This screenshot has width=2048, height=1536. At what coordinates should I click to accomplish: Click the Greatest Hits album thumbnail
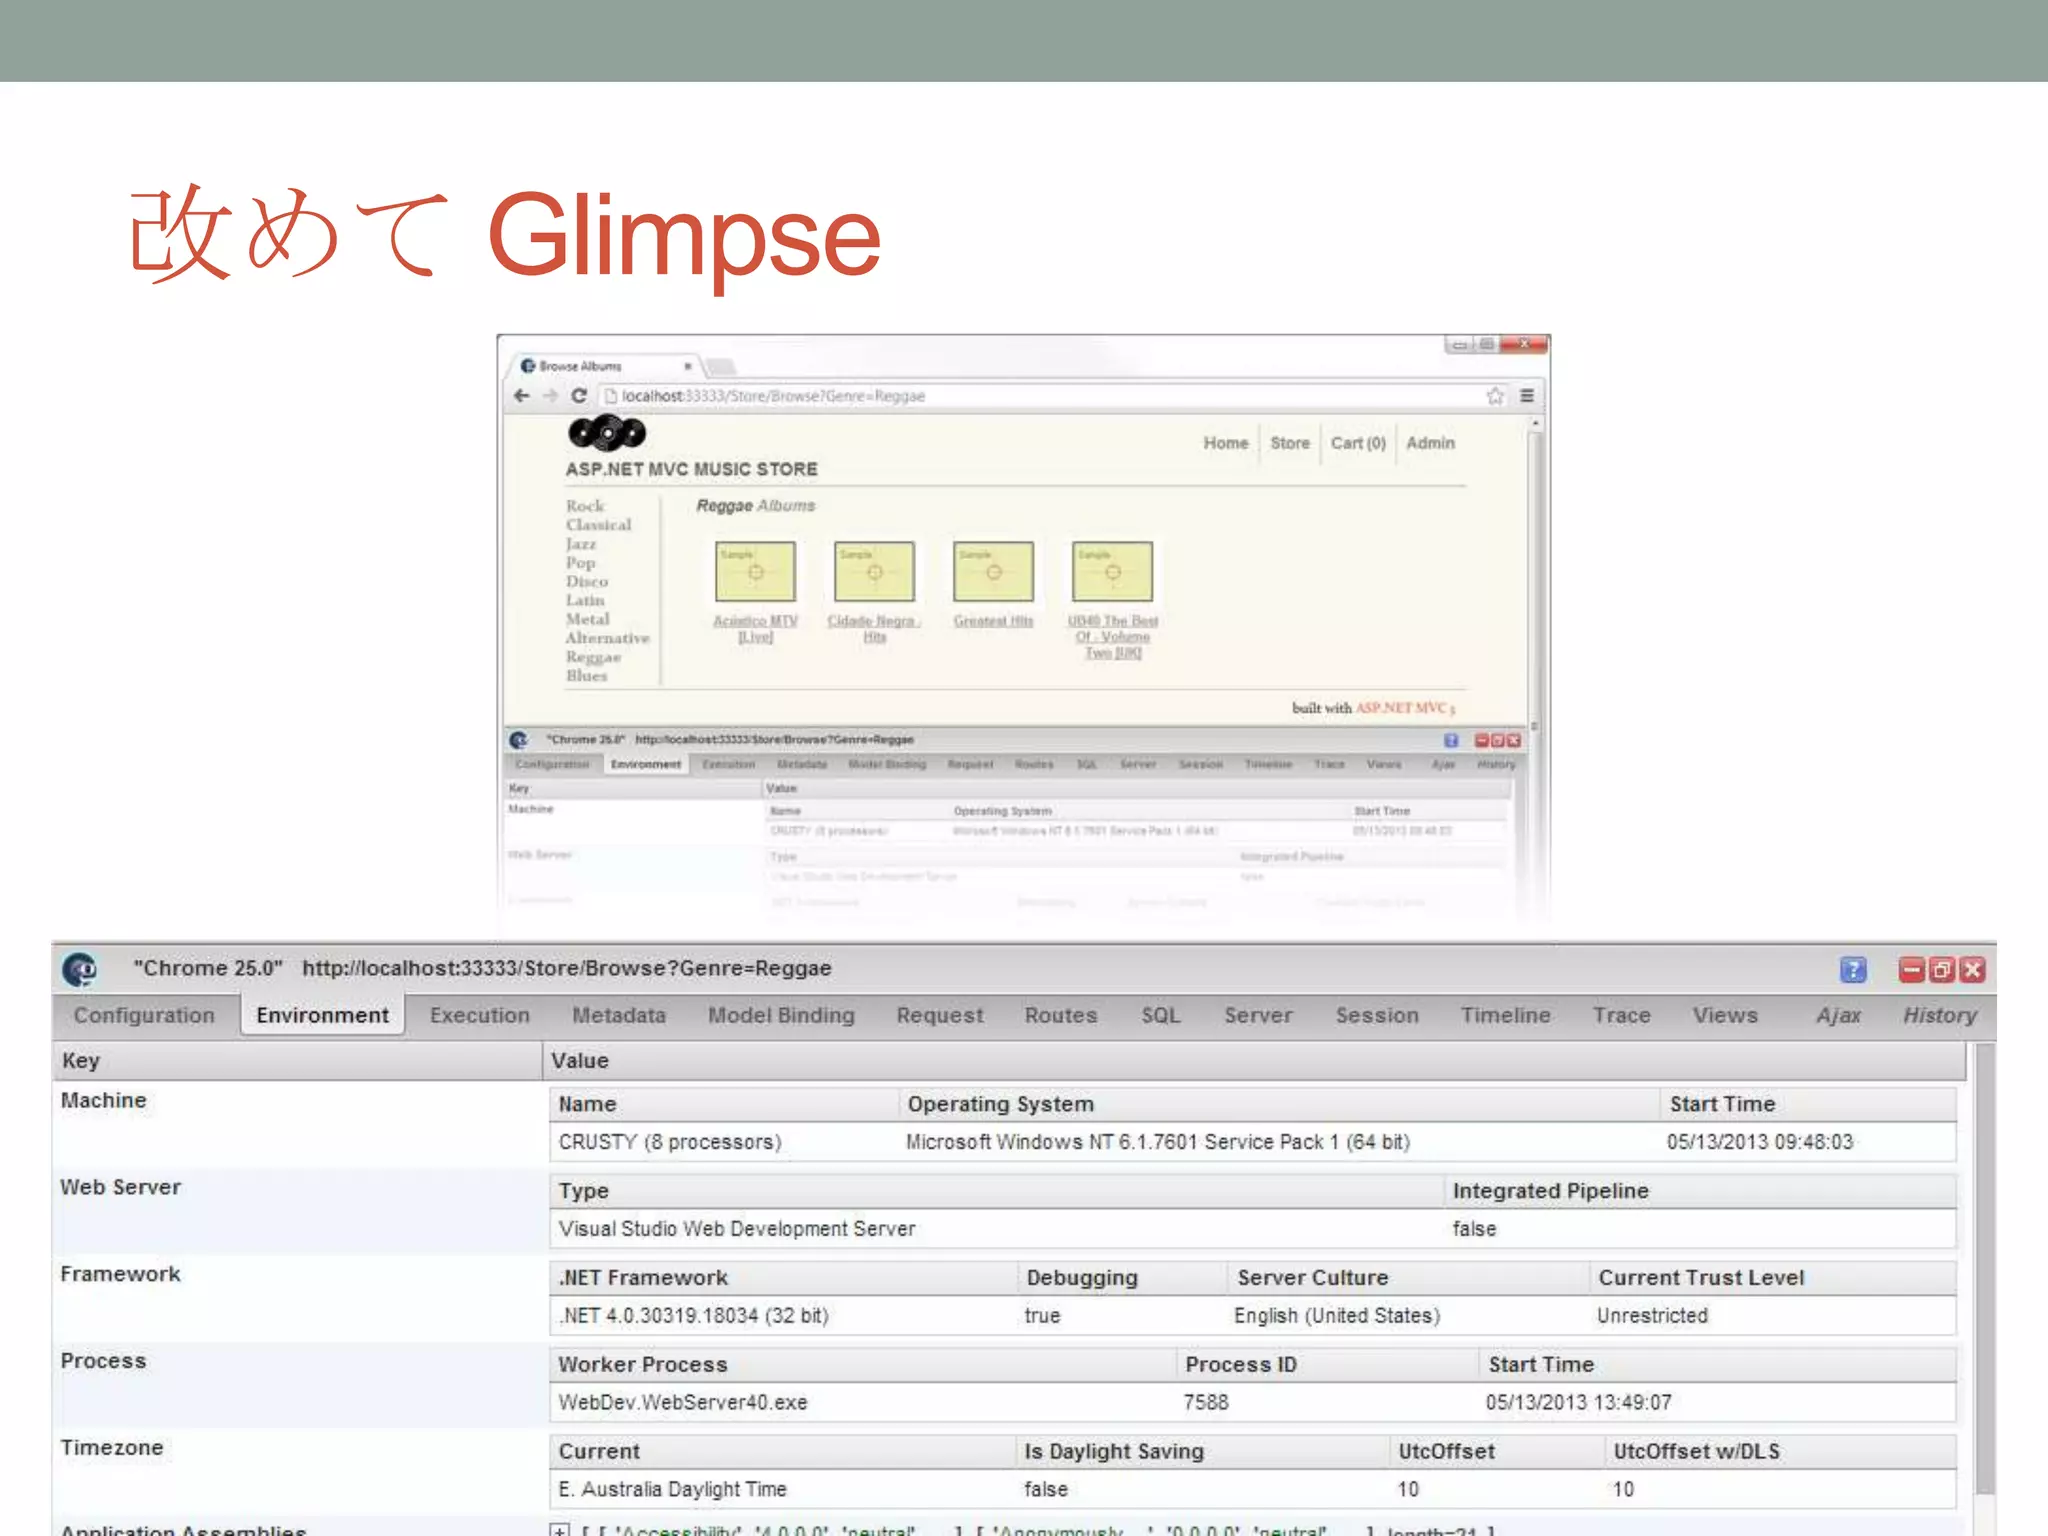coord(993,571)
